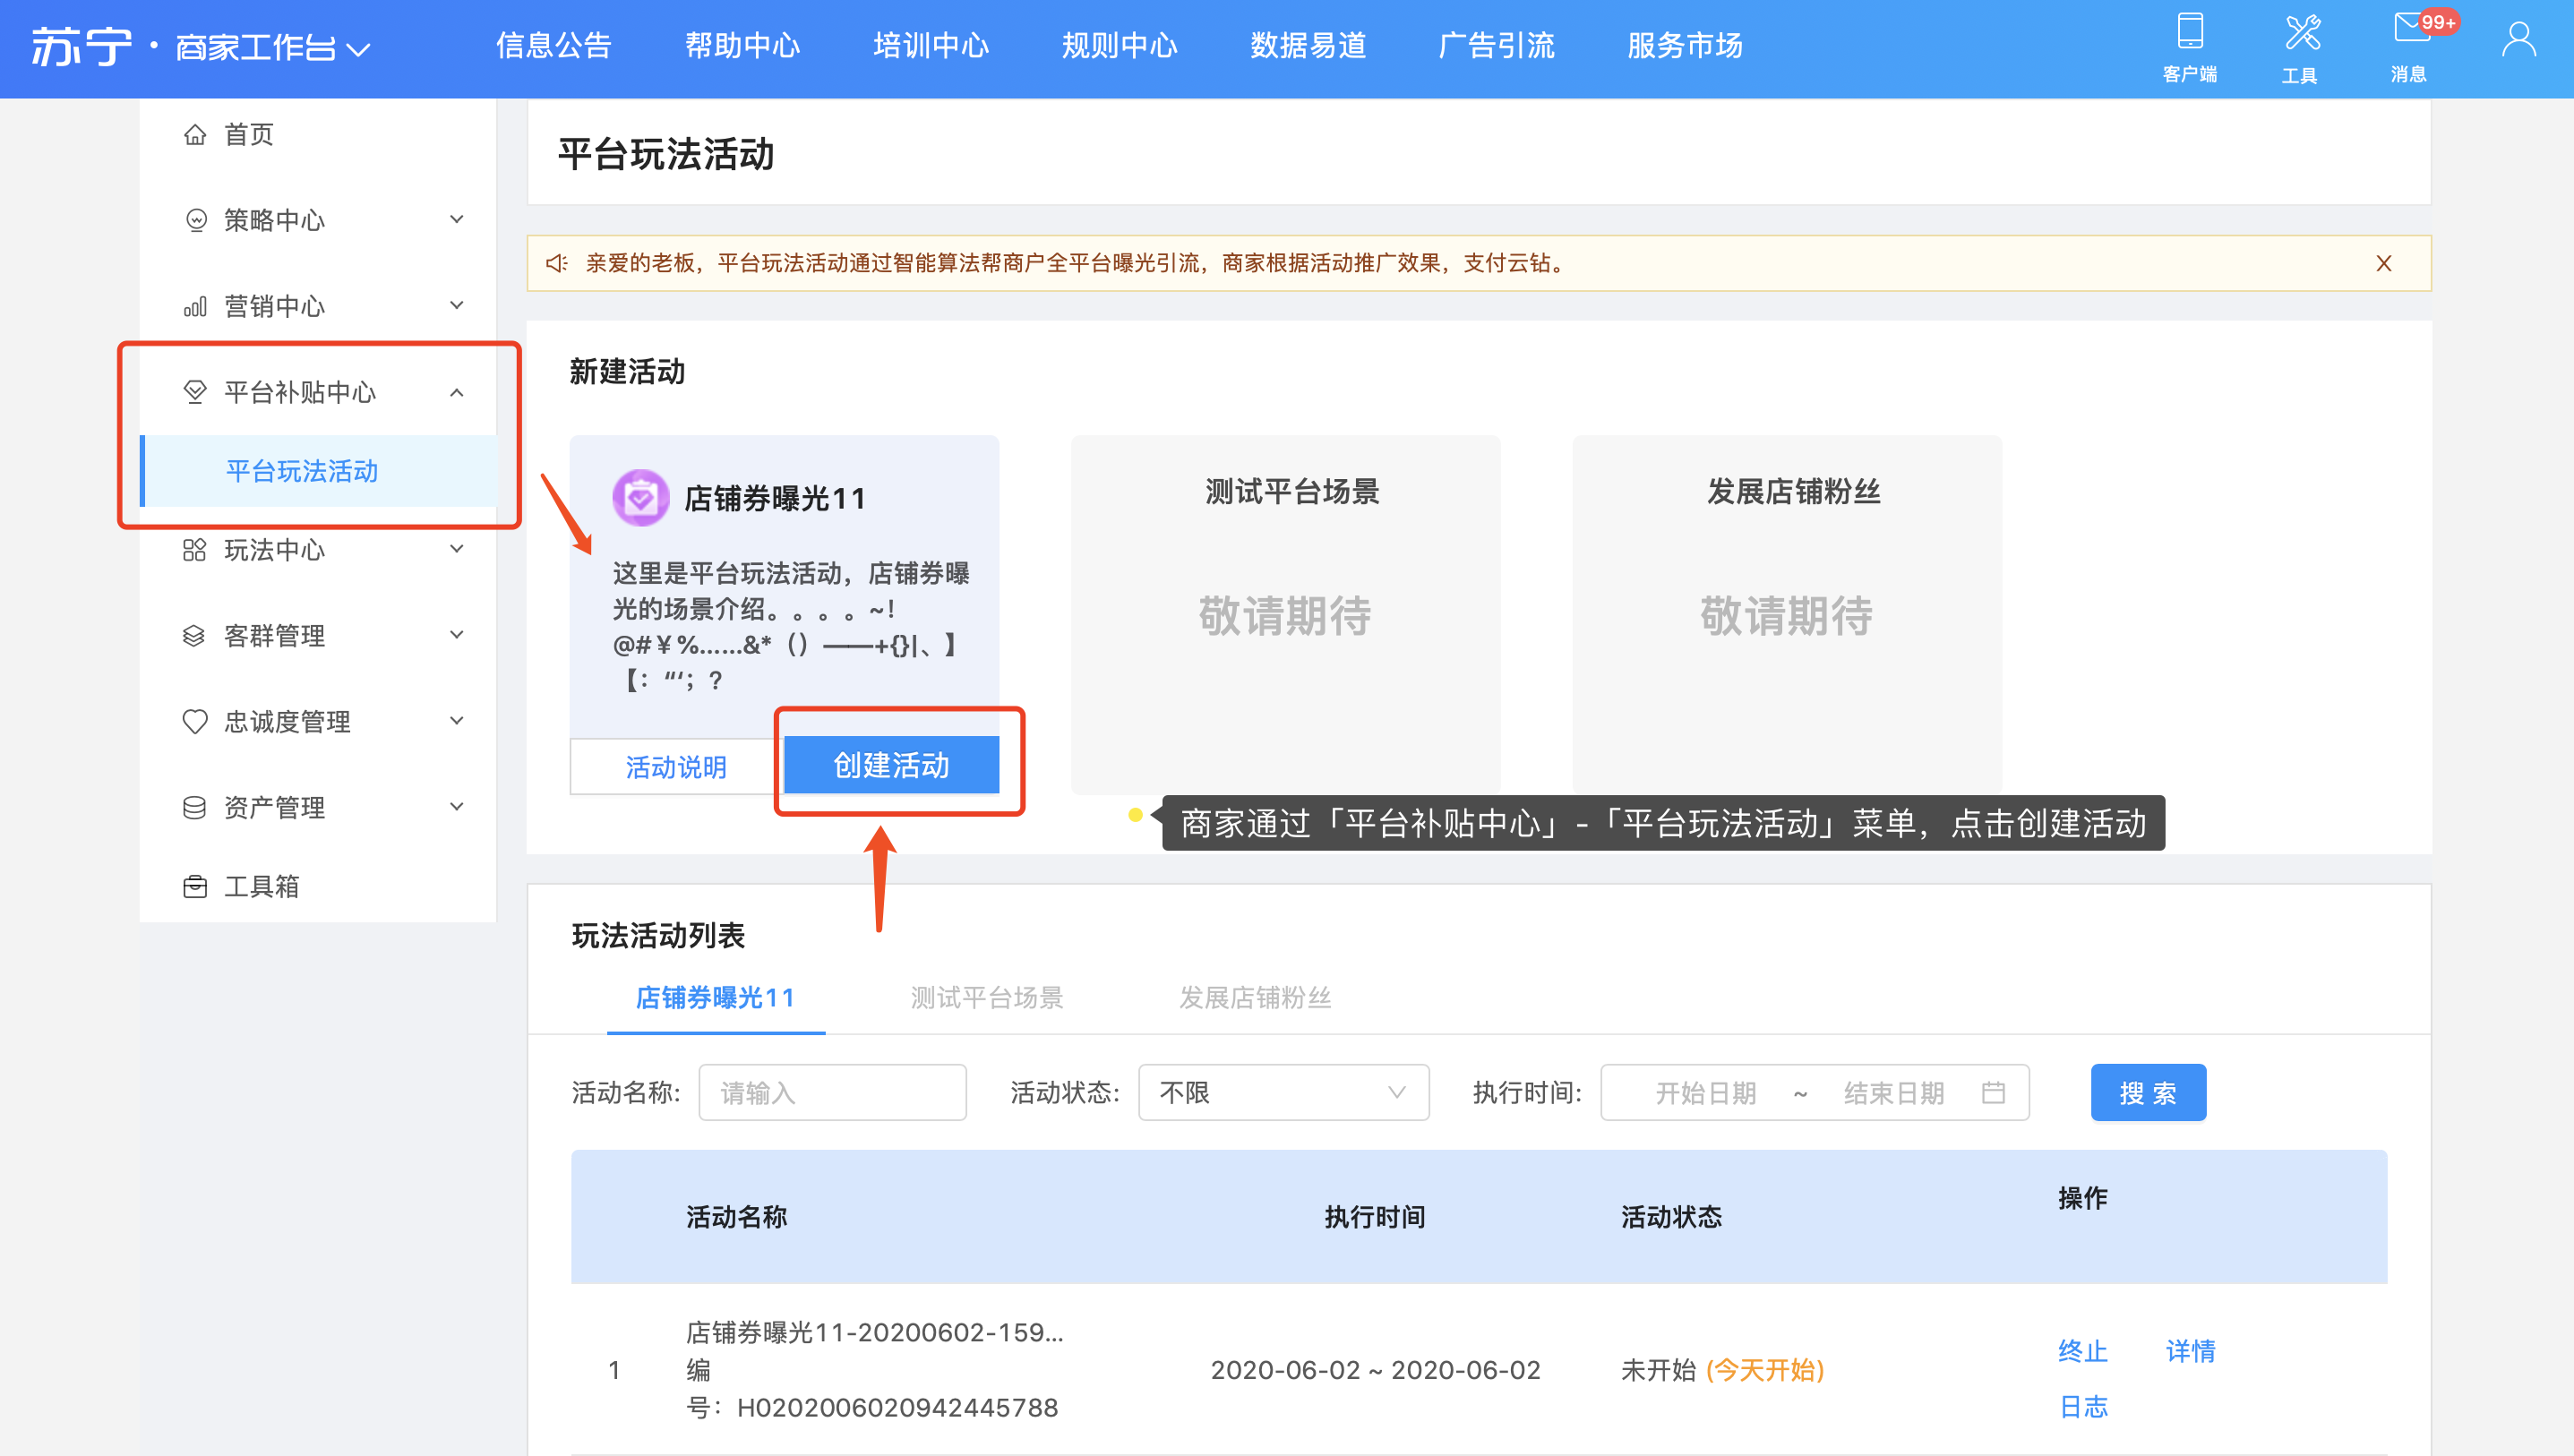Click the user profile icon
Viewport: 2574px width, 1456px height.
[2518, 40]
